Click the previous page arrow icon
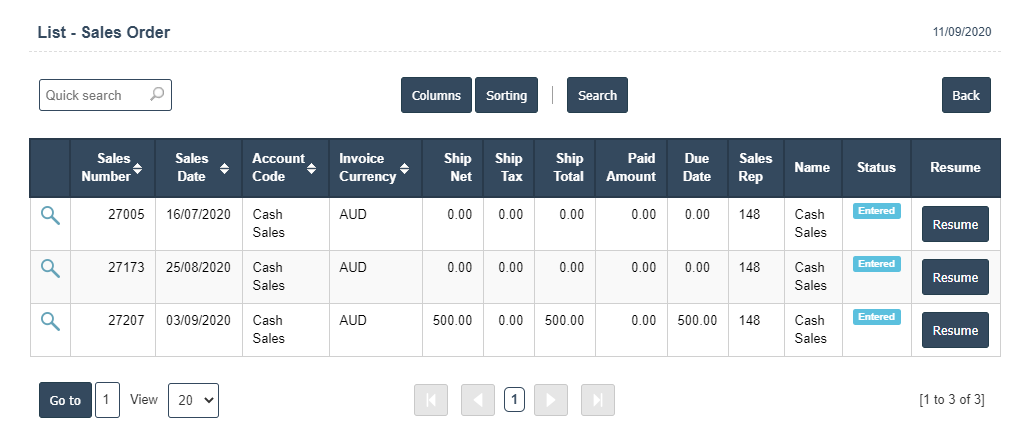1026x430 pixels. pyautogui.click(x=478, y=400)
